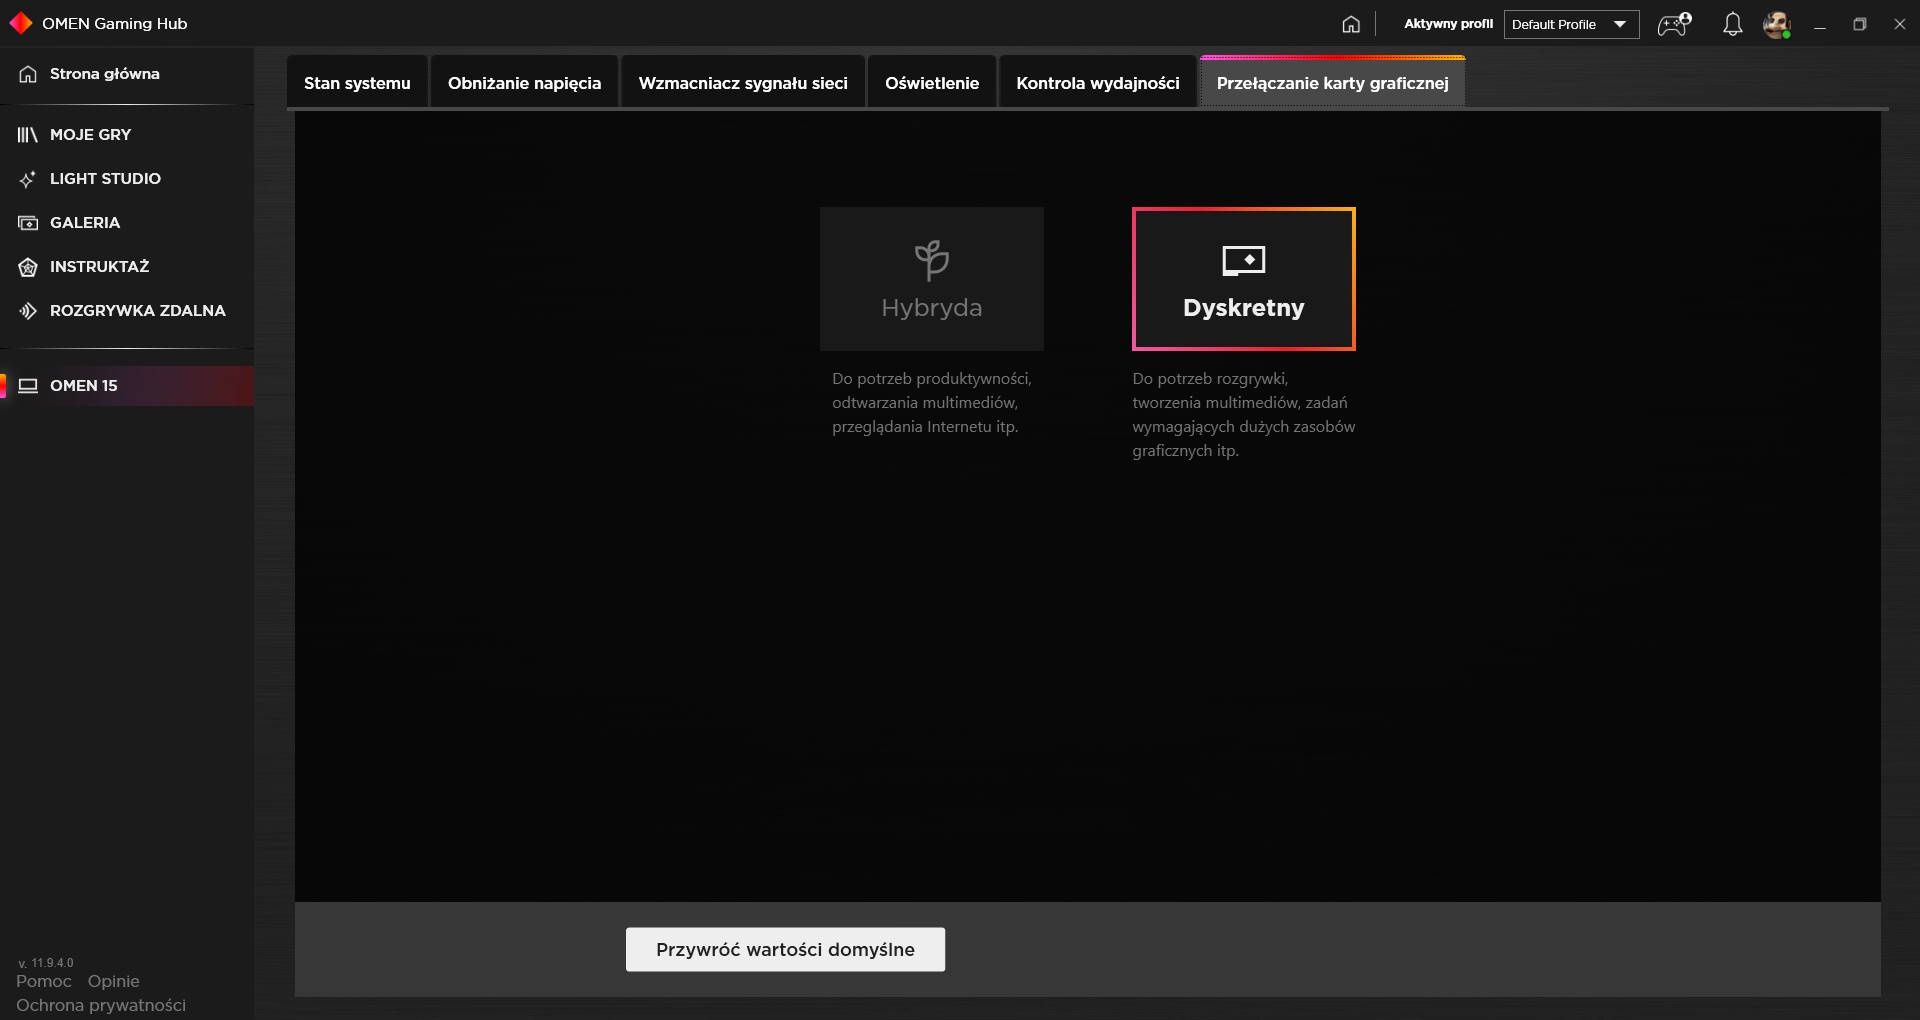Click the OMEN 15 laptop icon
This screenshot has width=1920, height=1020.
click(x=28, y=386)
